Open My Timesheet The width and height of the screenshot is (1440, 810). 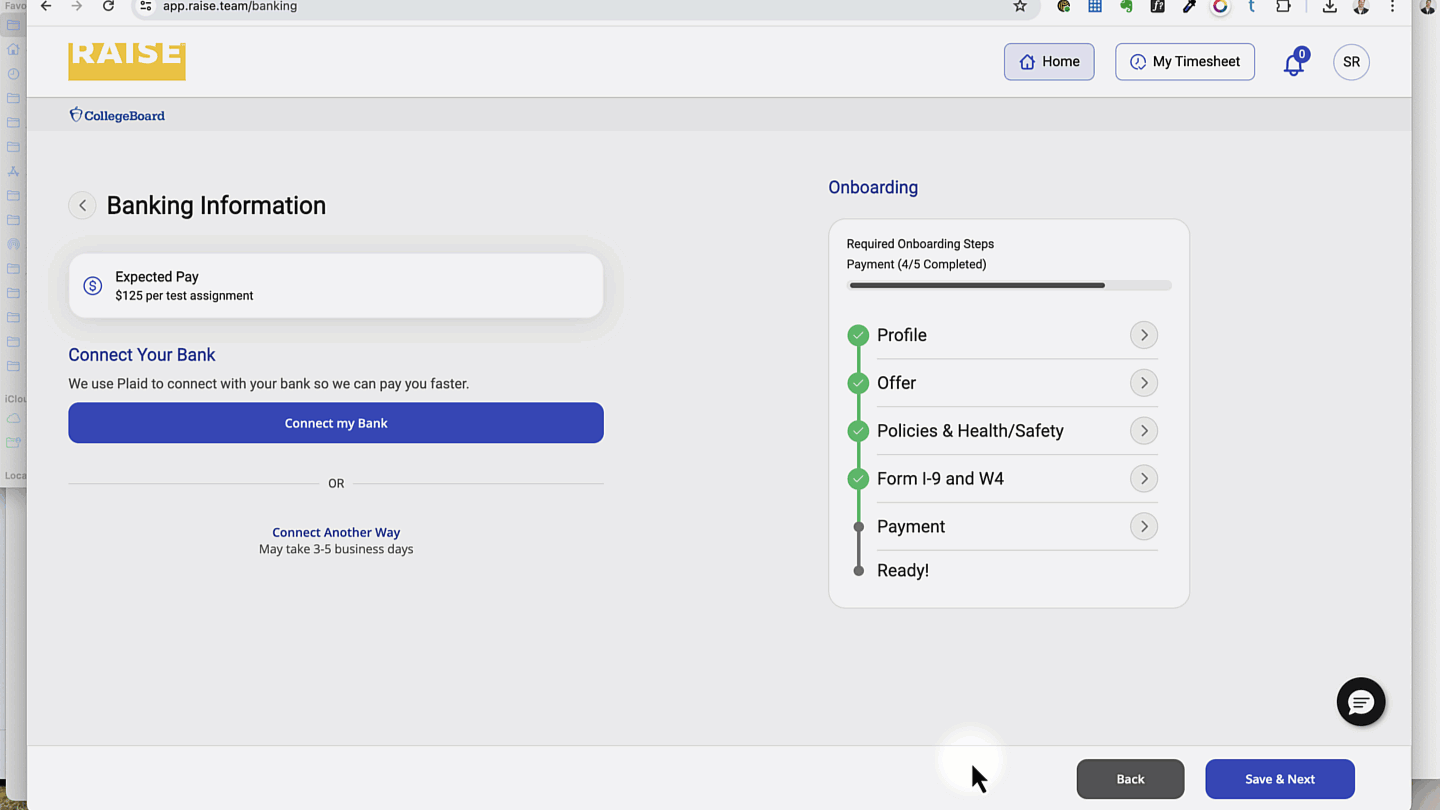(x=1185, y=62)
